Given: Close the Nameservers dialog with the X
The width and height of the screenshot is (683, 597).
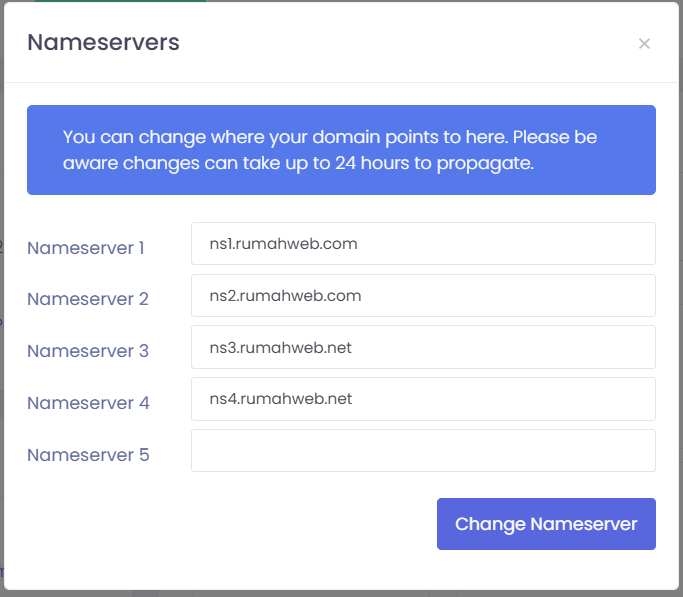Looking at the screenshot, I should coord(644,43).
